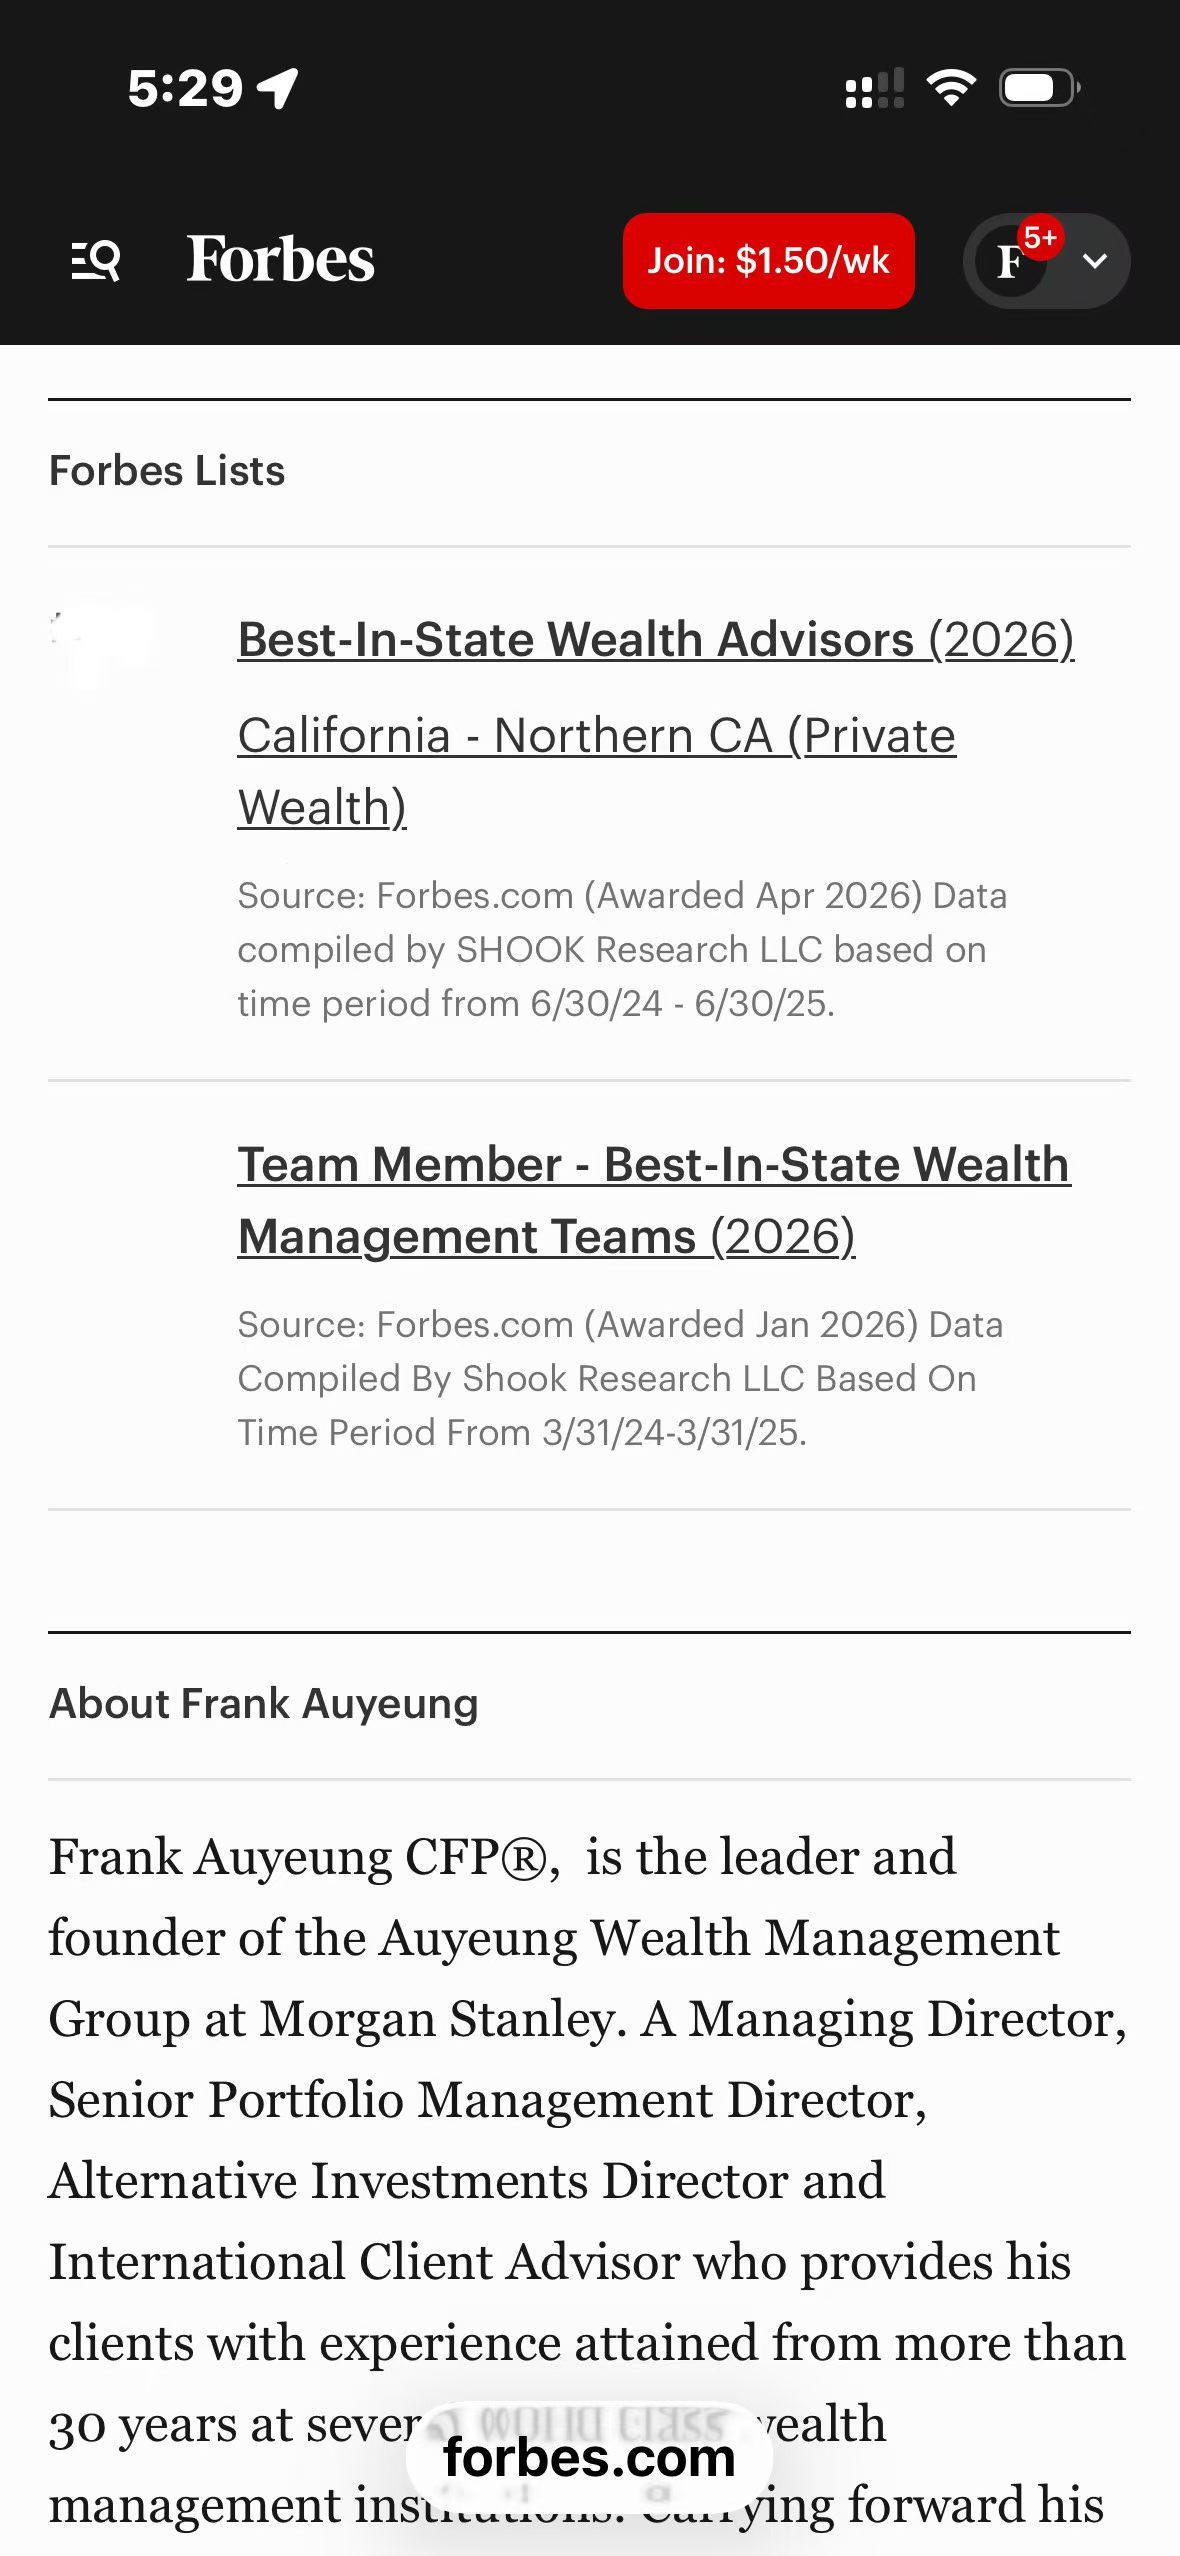Tap the forbes.com address pill

(589, 2458)
